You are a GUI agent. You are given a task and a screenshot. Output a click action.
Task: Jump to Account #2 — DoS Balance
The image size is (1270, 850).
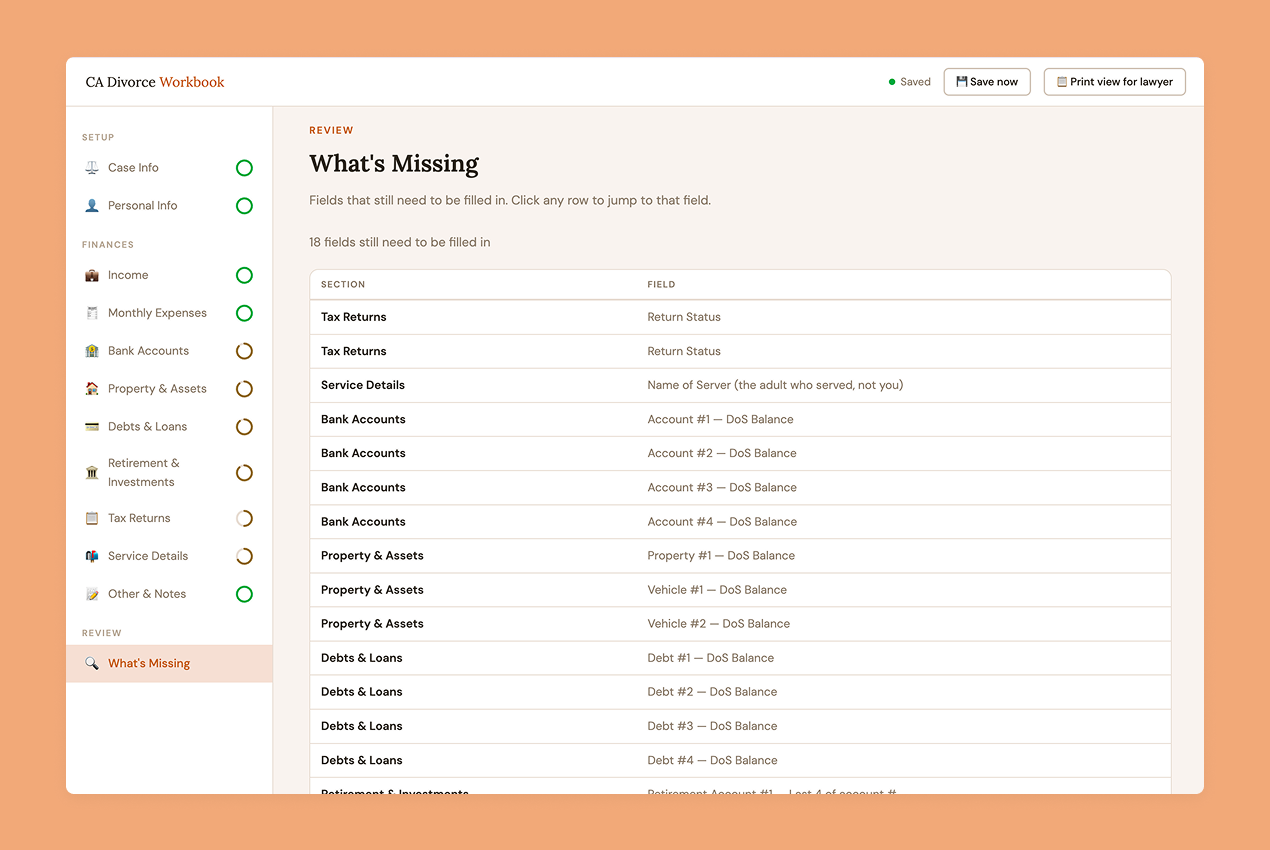coord(740,453)
